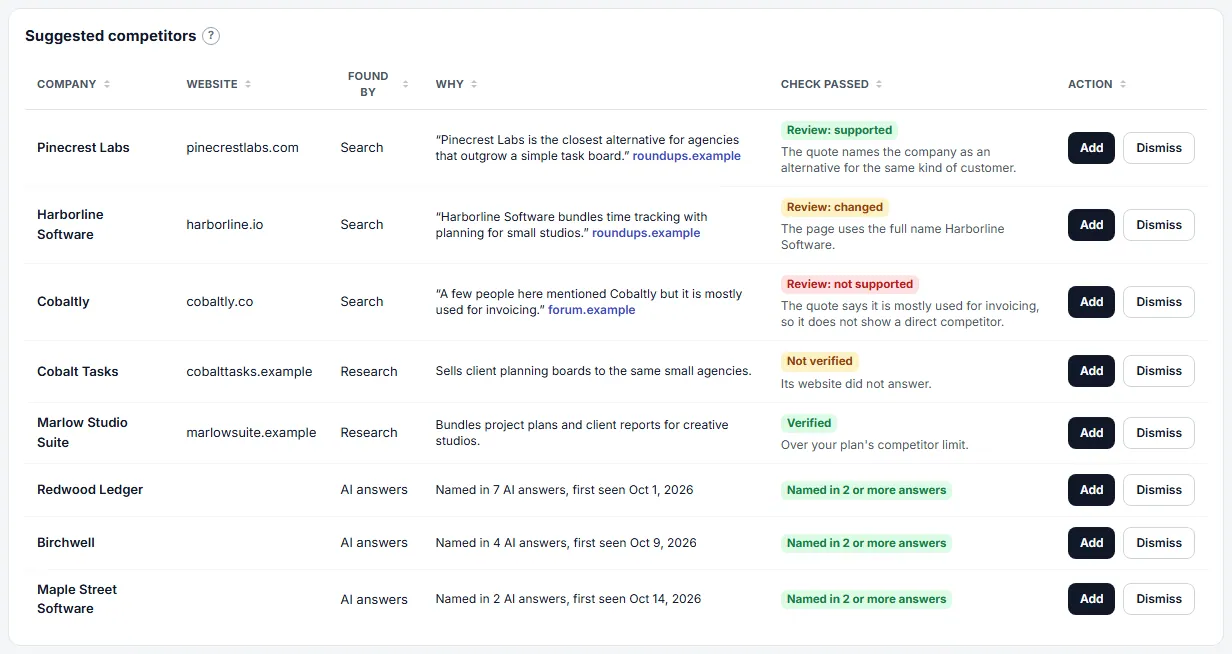Click the harborline.io website text
This screenshot has height=654, width=1232.
(225, 225)
